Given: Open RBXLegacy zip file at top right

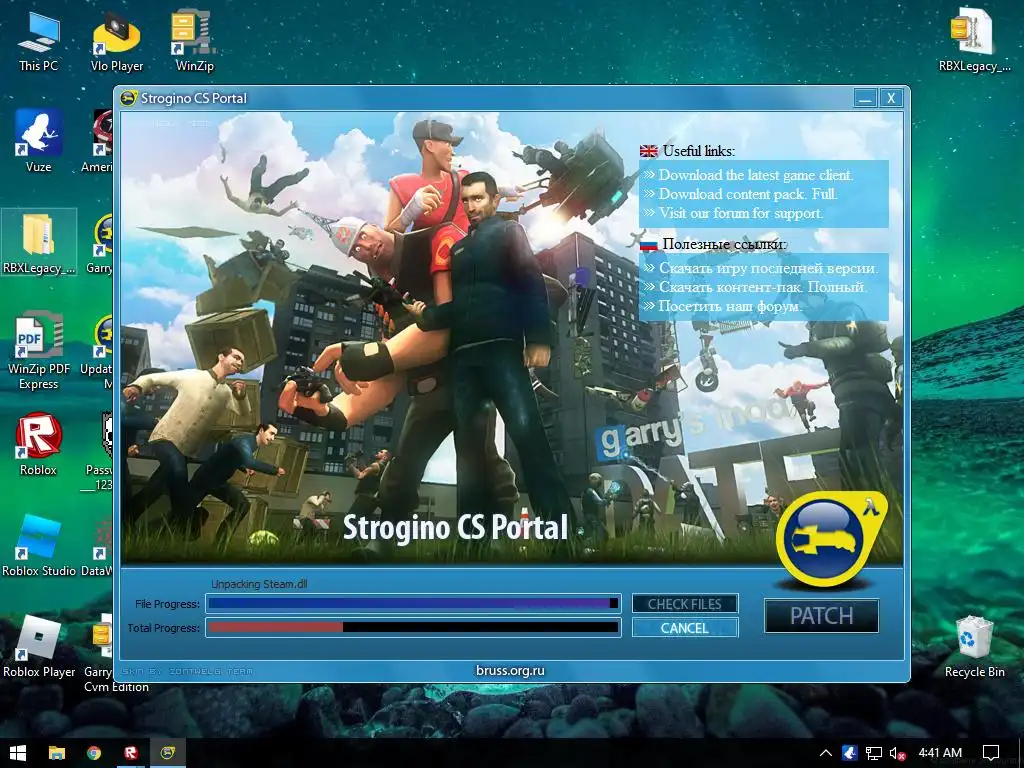Looking at the screenshot, I should tap(974, 41).
